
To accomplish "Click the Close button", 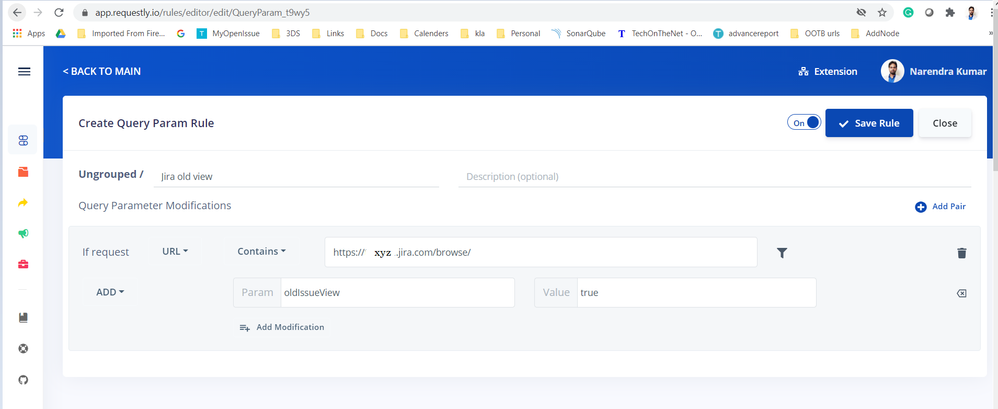I will click(945, 123).
